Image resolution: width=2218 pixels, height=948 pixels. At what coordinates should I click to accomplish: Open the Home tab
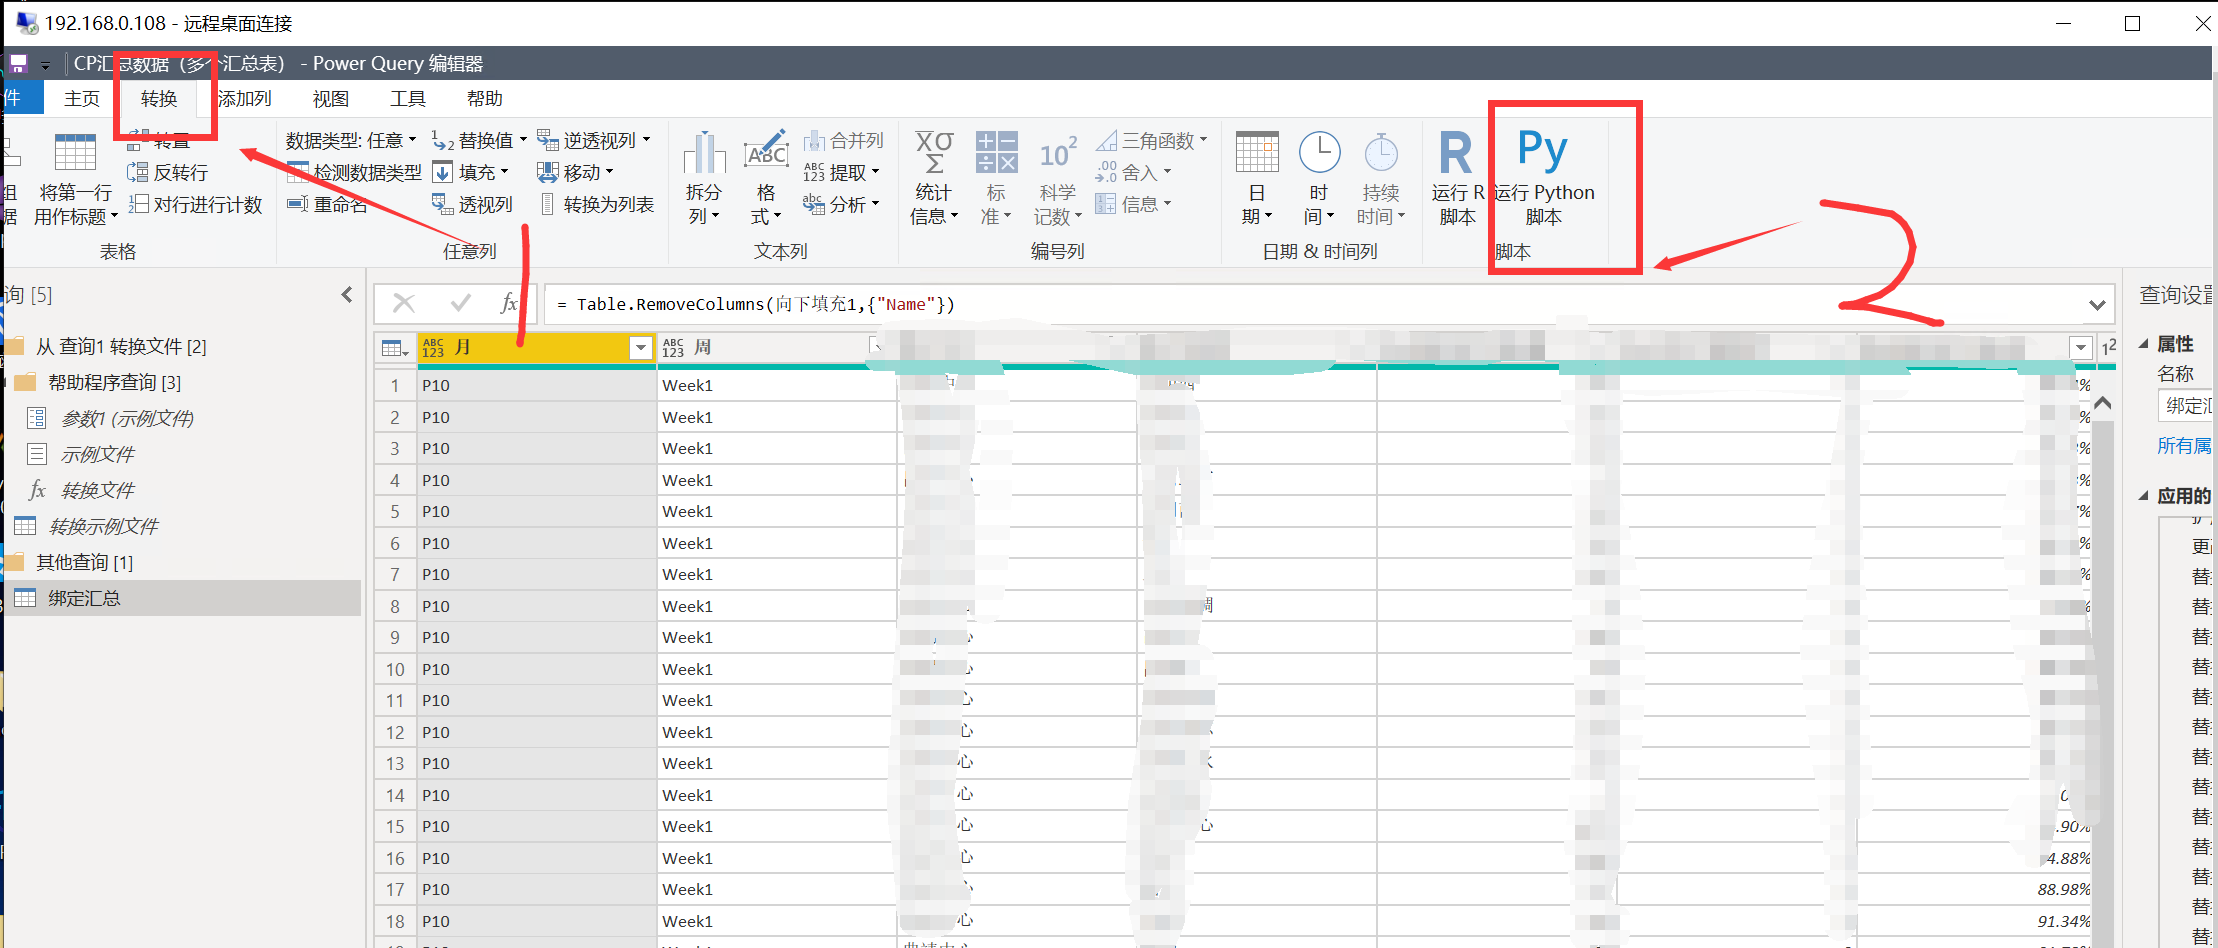tap(82, 98)
